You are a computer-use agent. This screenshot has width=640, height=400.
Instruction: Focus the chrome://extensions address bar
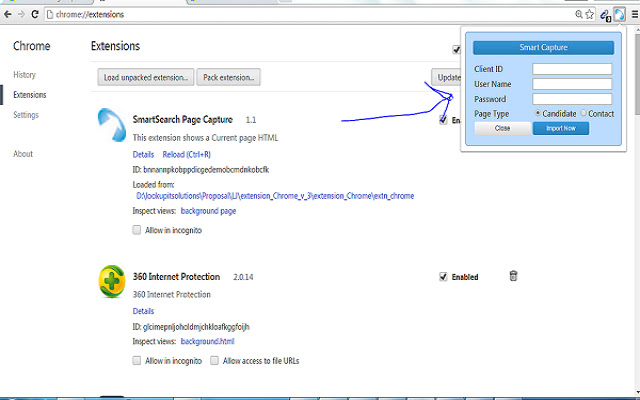click(x=310, y=15)
